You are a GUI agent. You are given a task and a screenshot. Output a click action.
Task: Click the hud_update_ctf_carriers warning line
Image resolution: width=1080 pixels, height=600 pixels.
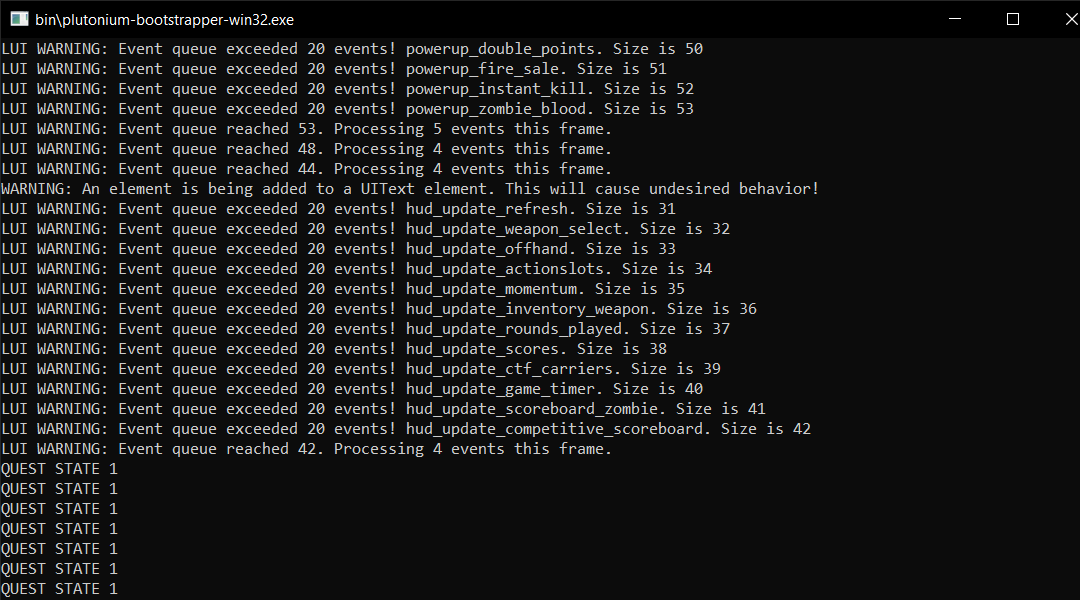[361, 369]
